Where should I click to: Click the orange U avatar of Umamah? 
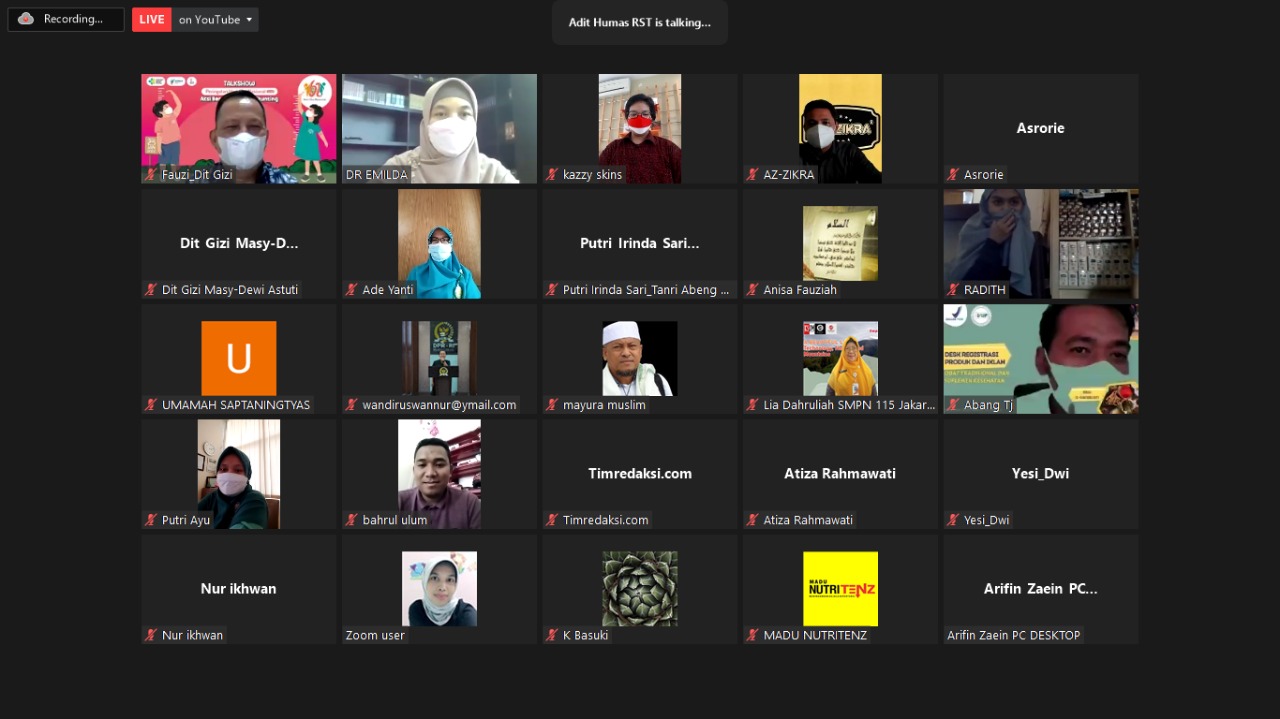[x=238, y=358]
